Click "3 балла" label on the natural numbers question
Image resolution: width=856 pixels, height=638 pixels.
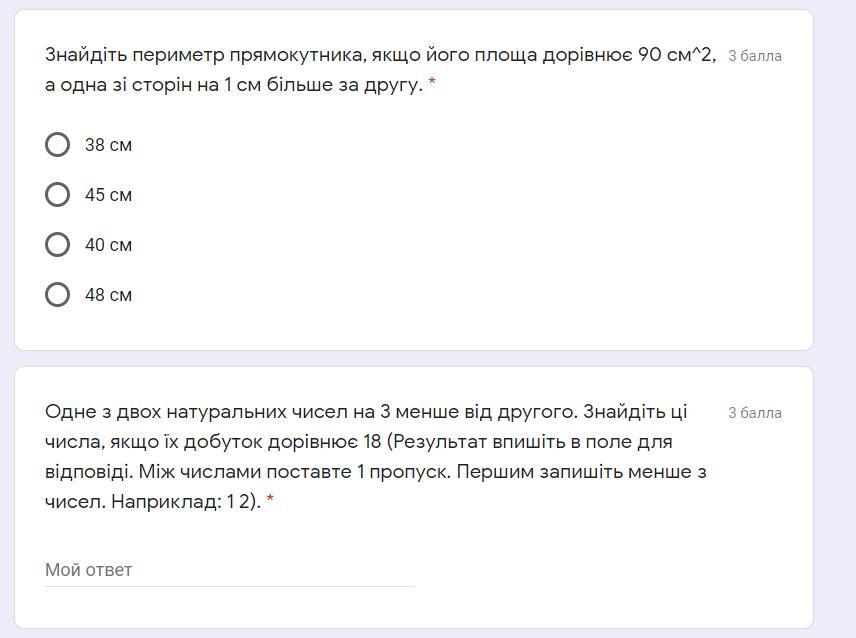point(755,413)
